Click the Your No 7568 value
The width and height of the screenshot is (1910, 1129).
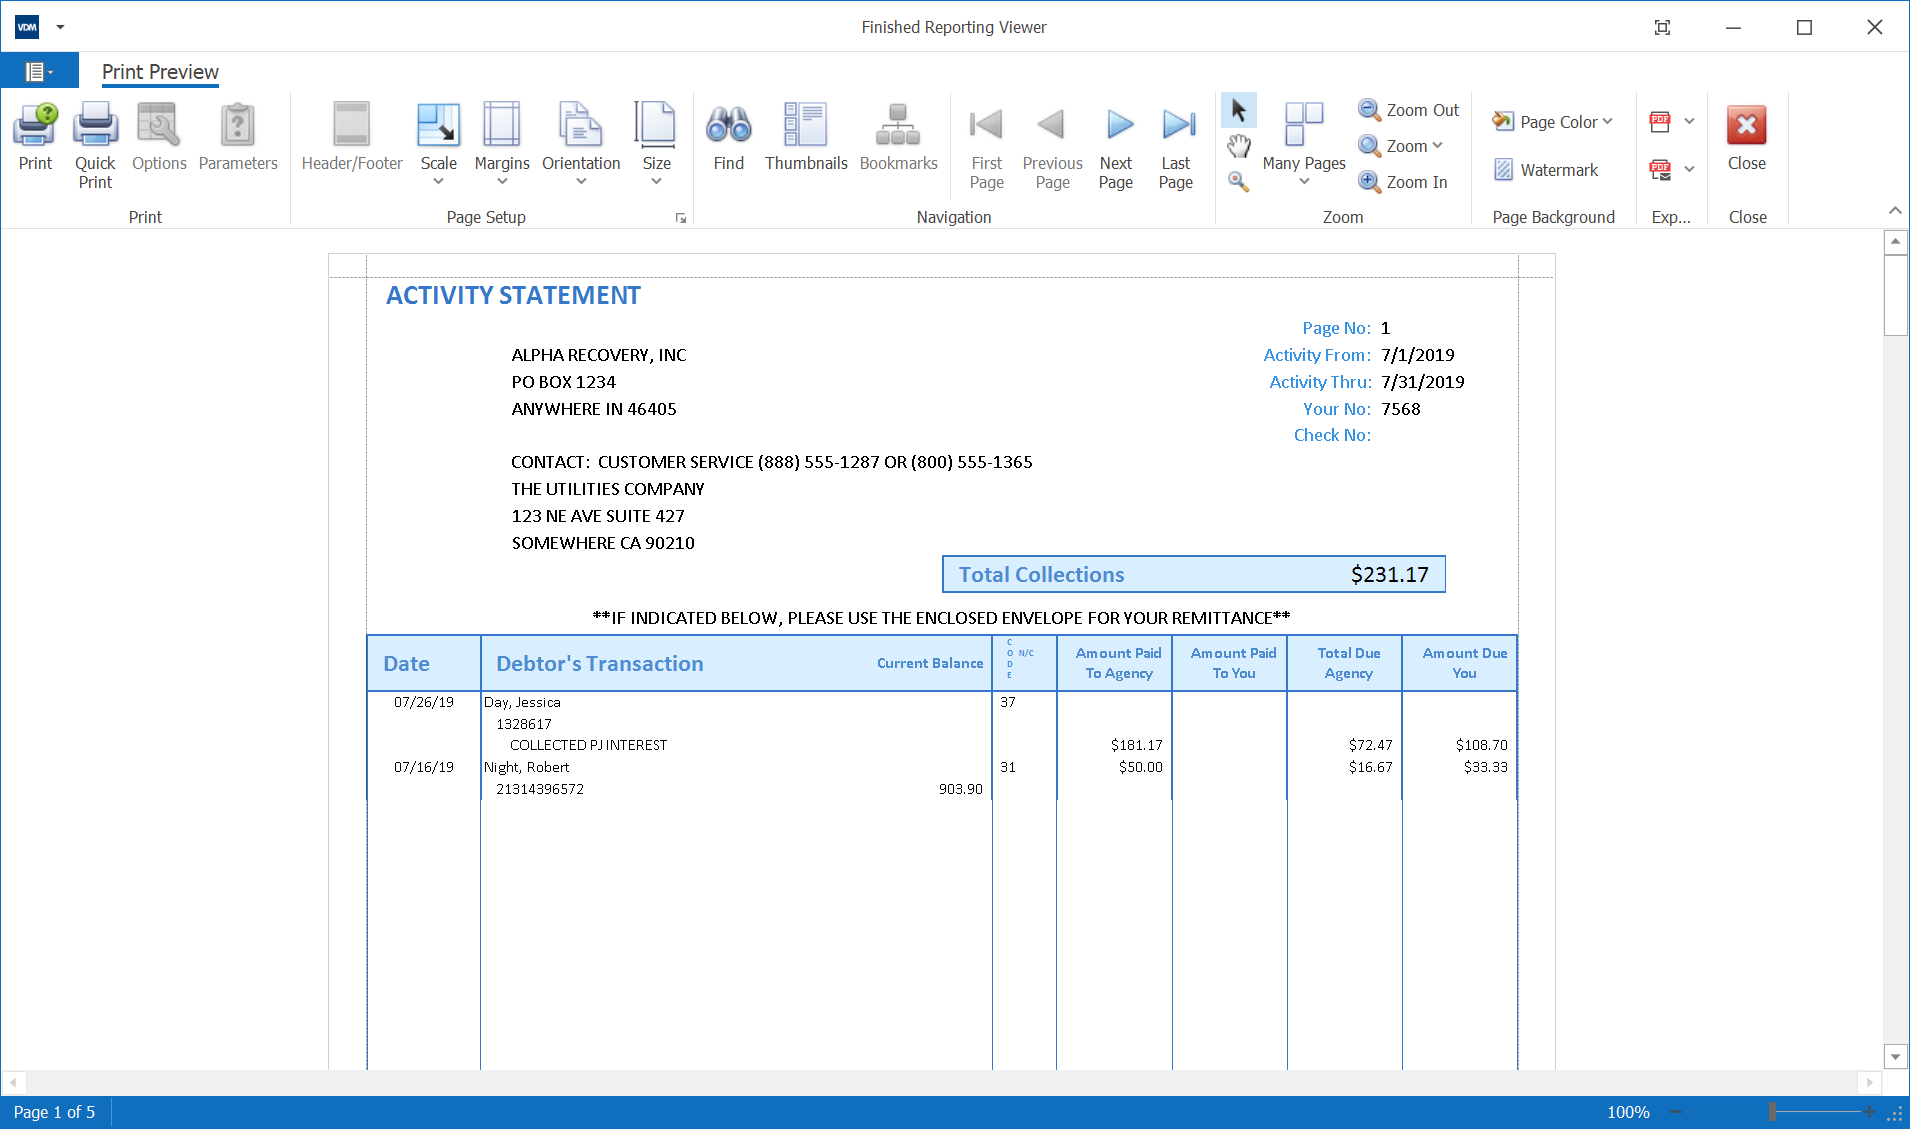[1400, 409]
